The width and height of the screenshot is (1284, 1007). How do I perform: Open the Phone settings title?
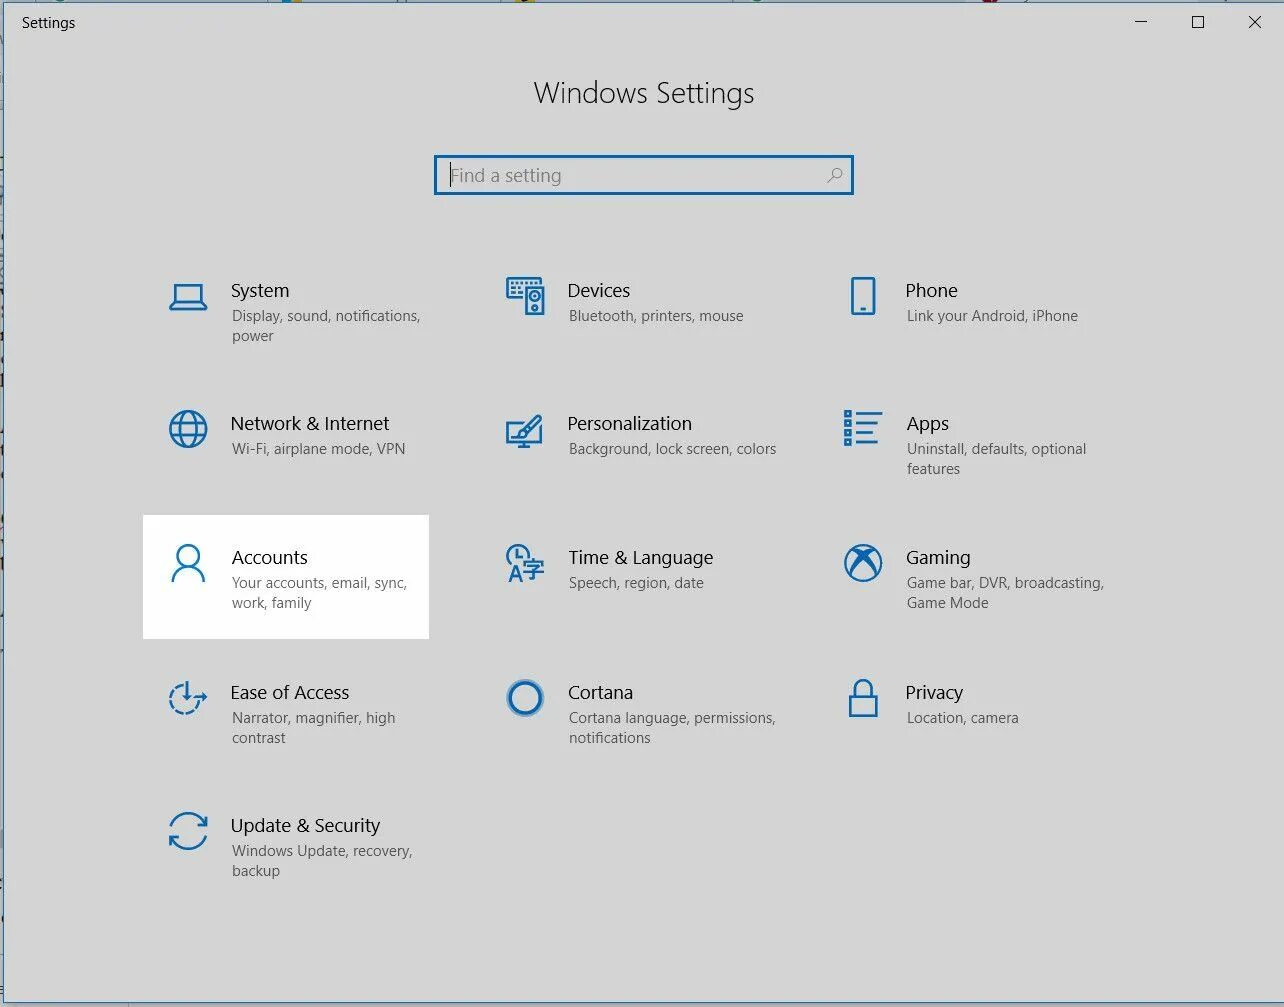coord(932,291)
